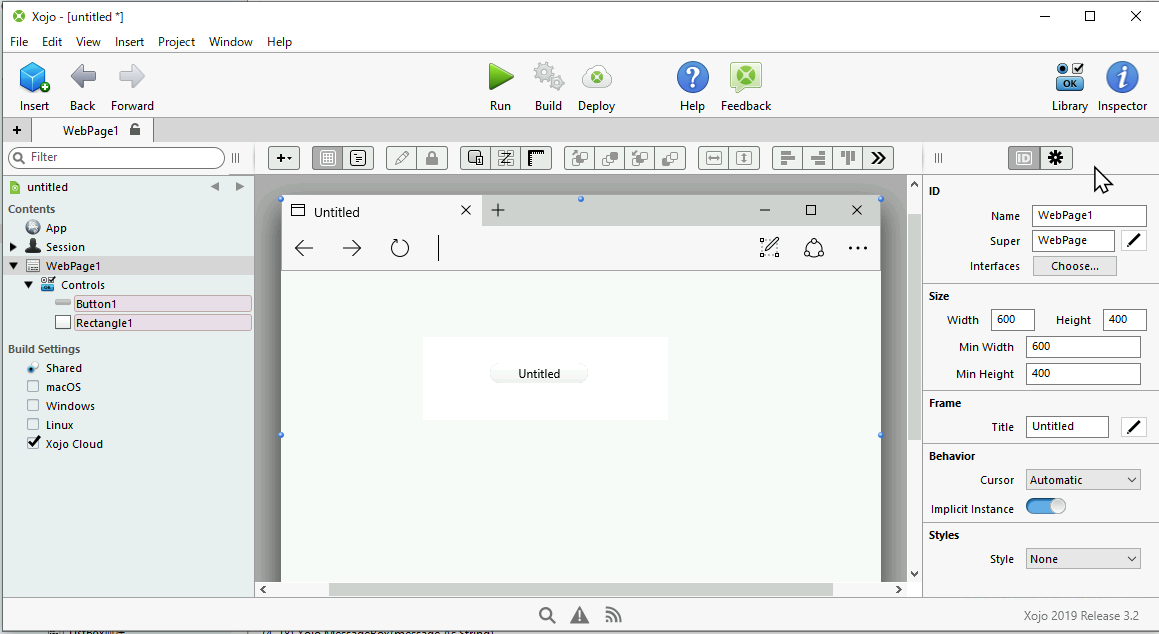Screen dimensions: 1159x634
Task: Click the lock icon on WebPage1 tab
Action: click(135, 129)
